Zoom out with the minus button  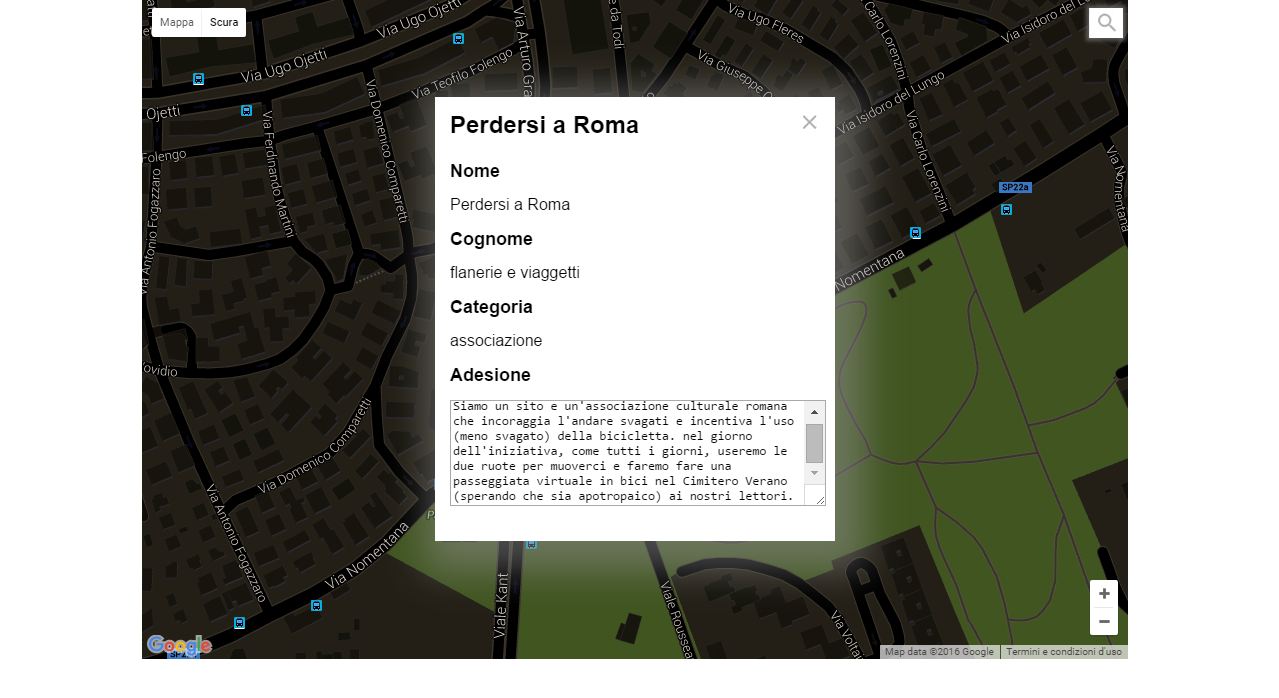coord(1104,621)
